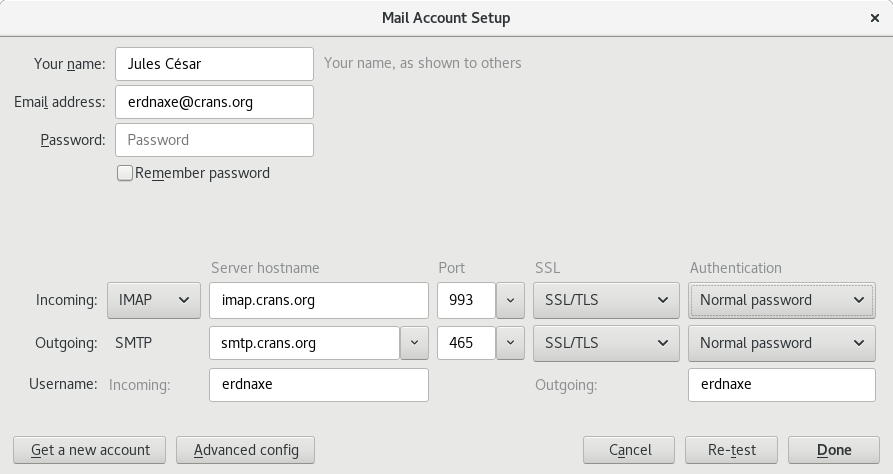Open the incoming protocol IMAP dropdown
This screenshot has height=474, width=893.
click(153, 300)
